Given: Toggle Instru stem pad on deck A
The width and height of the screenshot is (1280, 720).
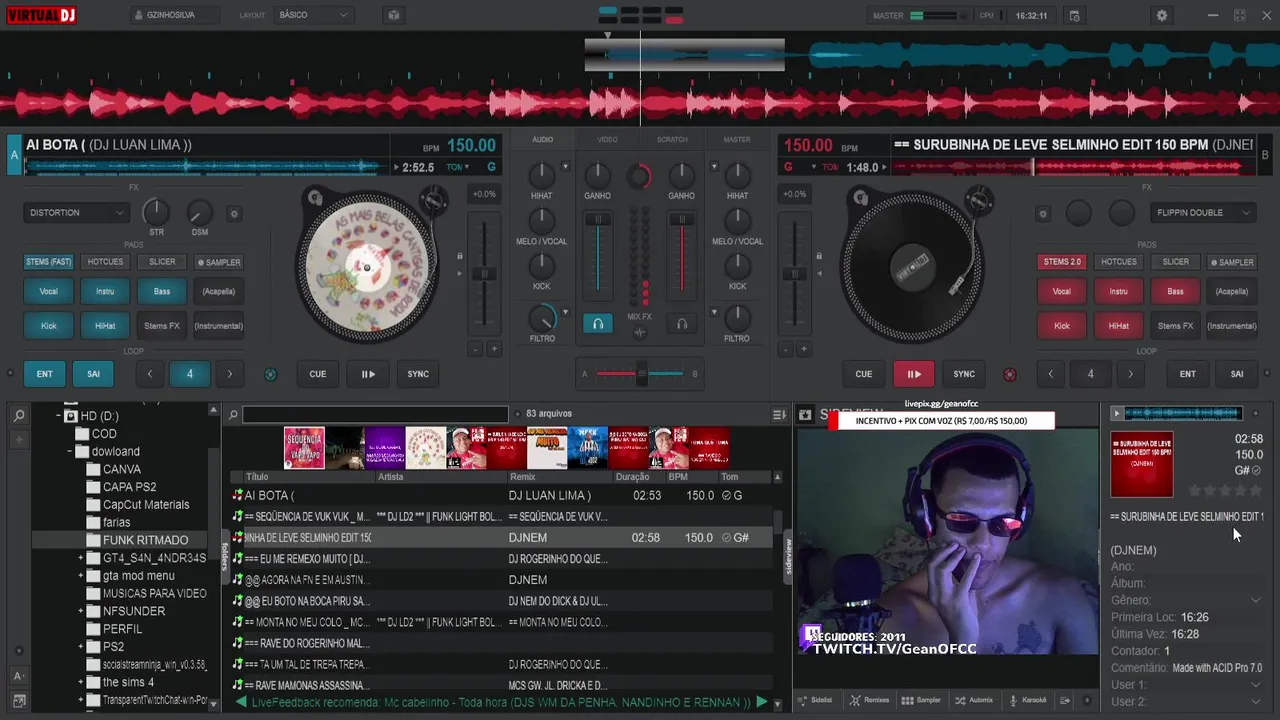Looking at the screenshot, I should pos(105,291).
